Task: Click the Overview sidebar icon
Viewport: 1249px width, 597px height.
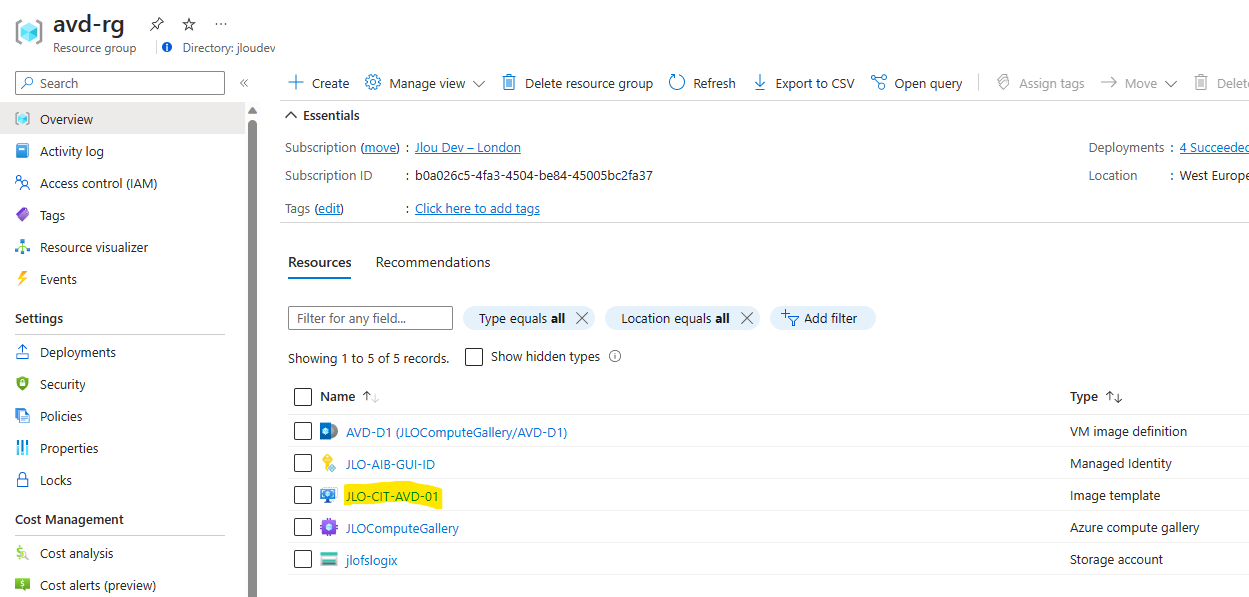Action: pyautogui.click(x=23, y=119)
